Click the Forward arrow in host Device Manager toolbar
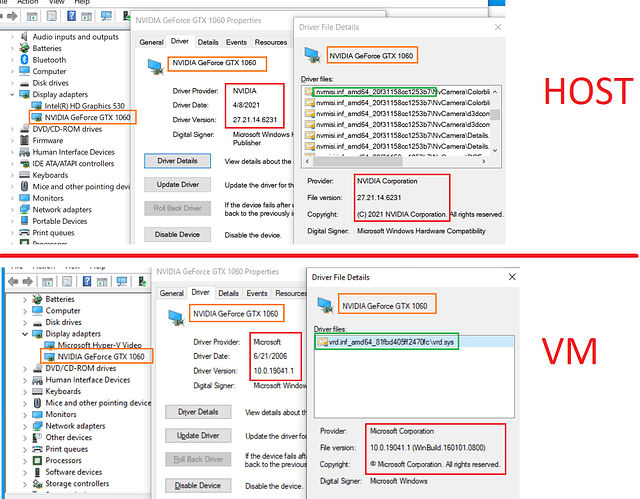Viewport: 640px width, 499px height. 12,16
